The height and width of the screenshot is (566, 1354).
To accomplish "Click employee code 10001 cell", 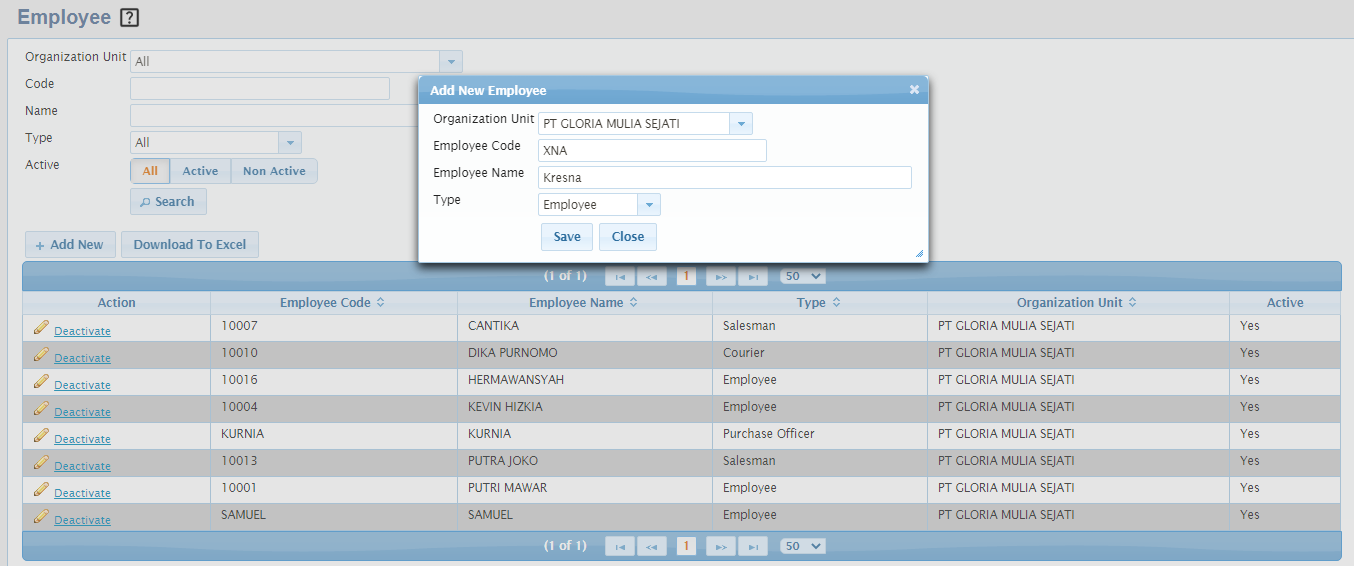I will pyautogui.click(x=333, y=488).
